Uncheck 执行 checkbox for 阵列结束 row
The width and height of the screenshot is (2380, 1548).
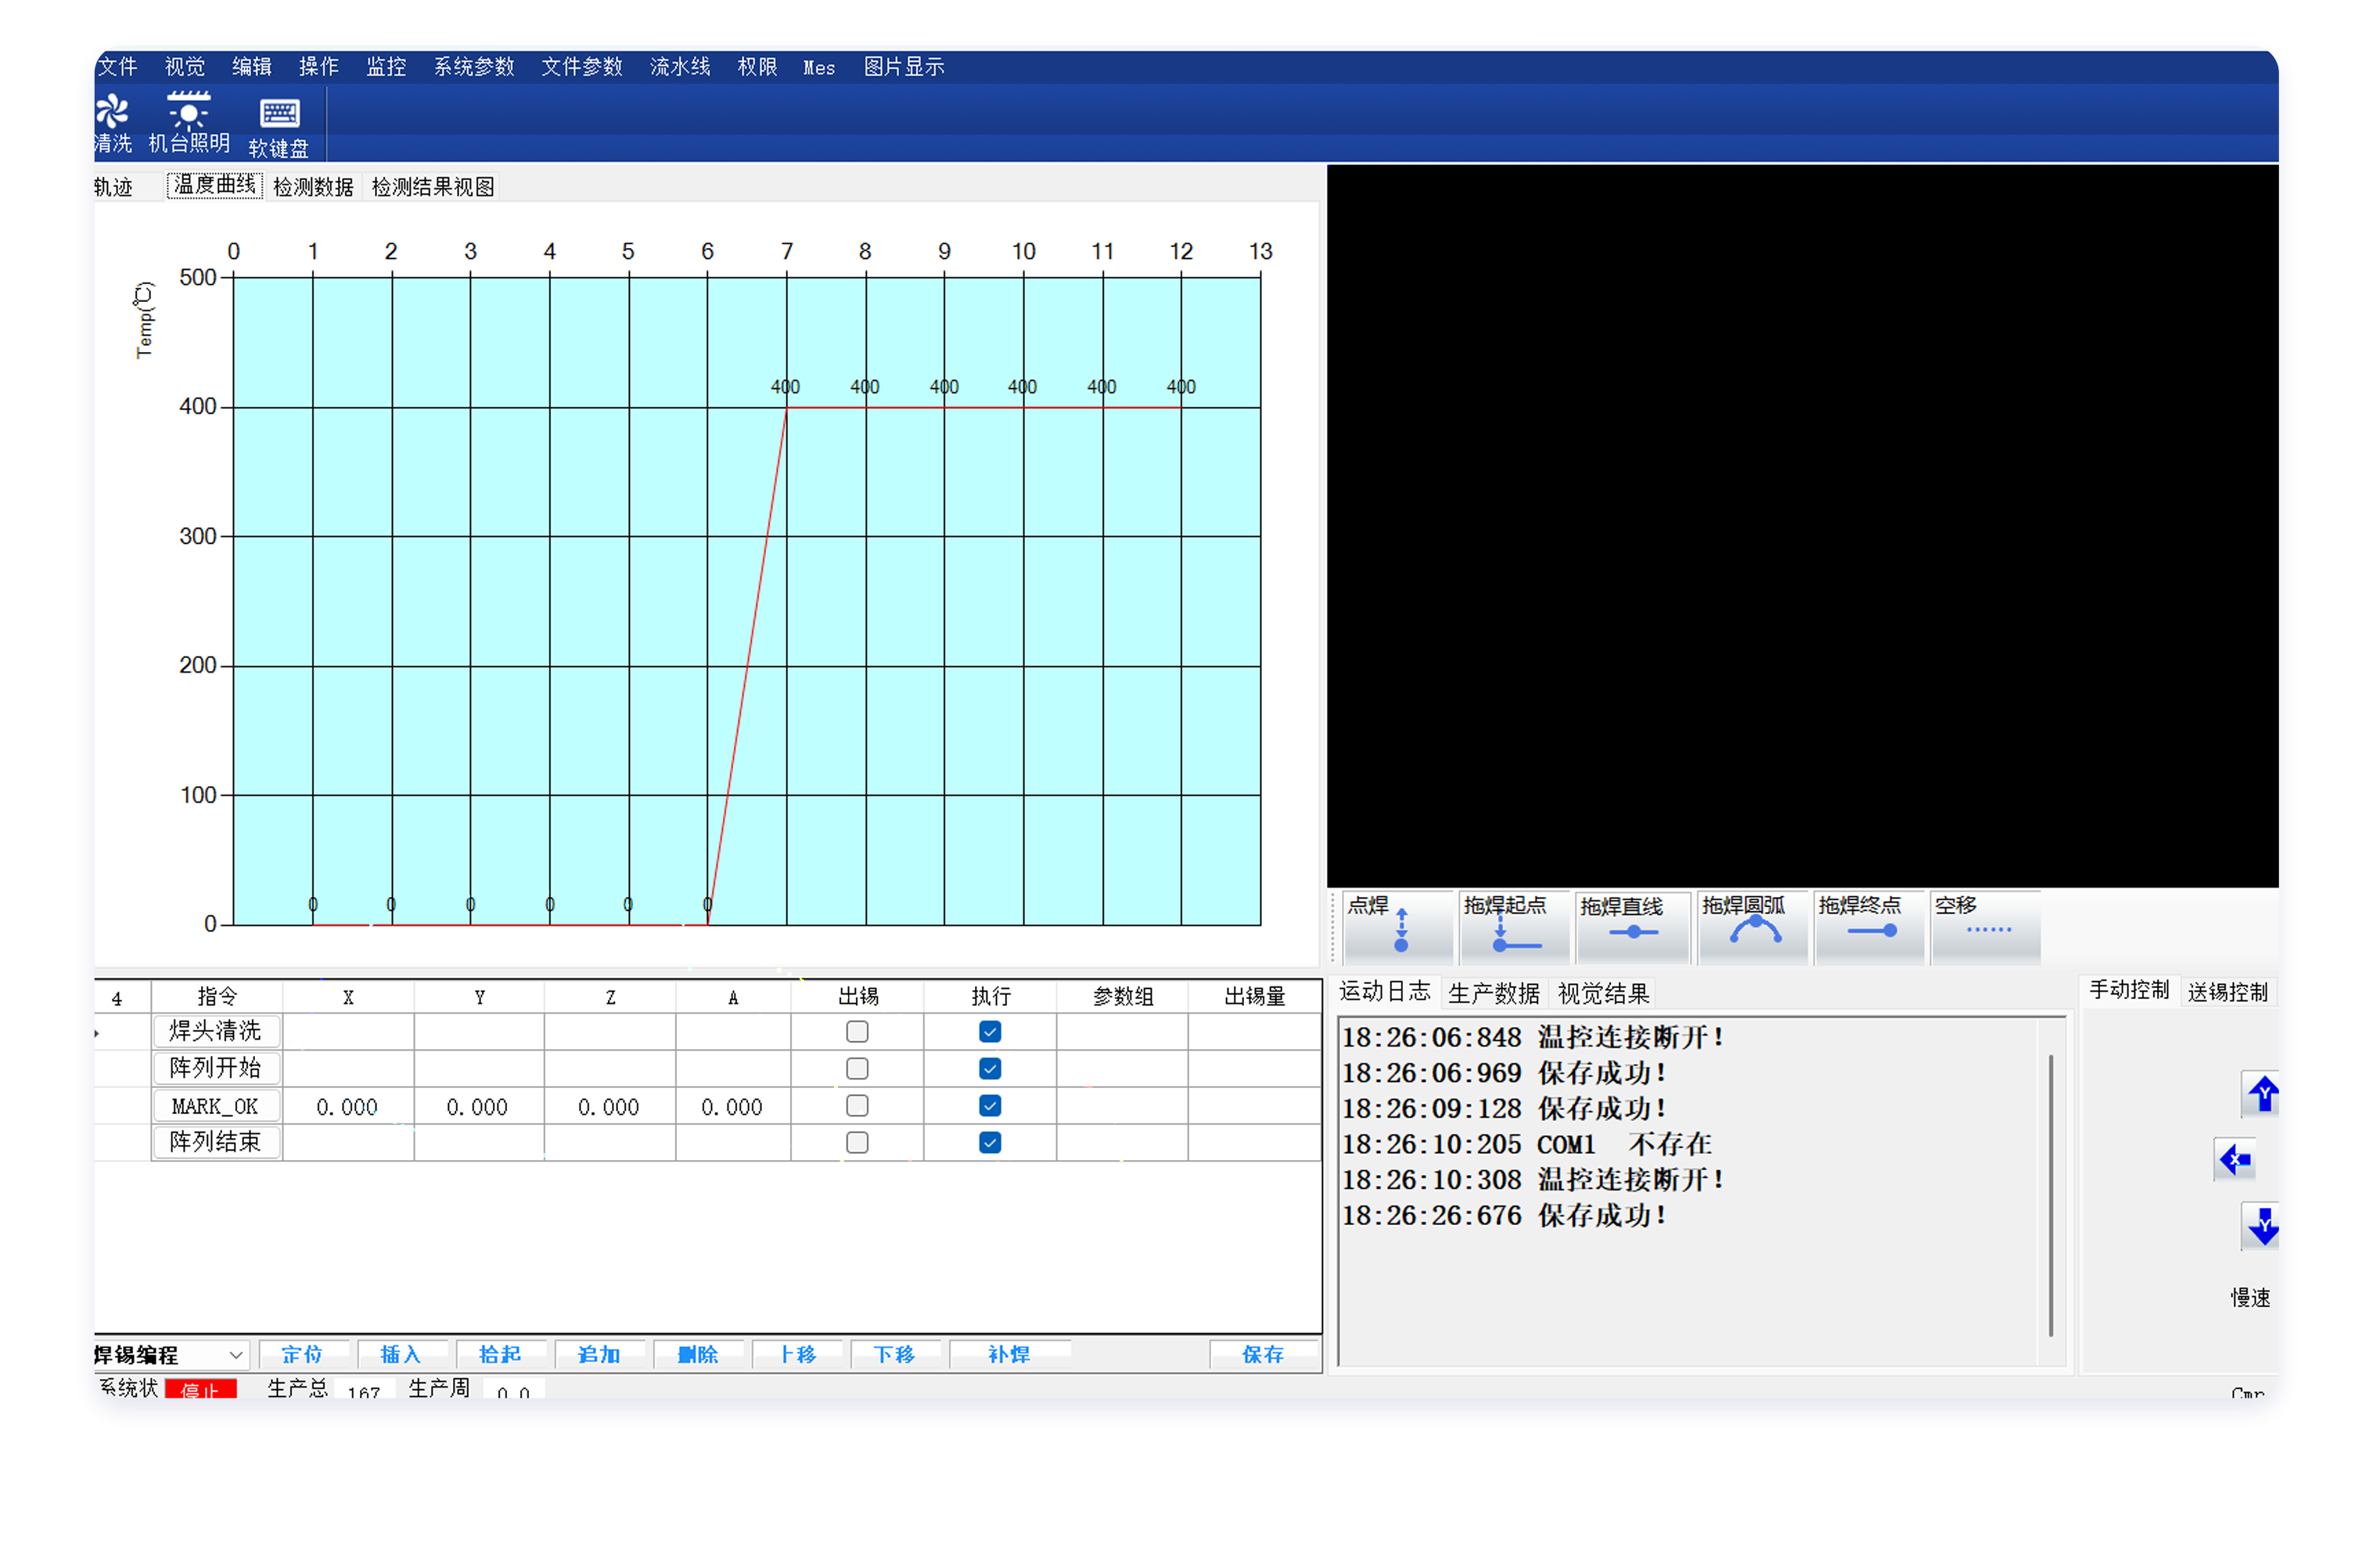(x=990, y=1142)
